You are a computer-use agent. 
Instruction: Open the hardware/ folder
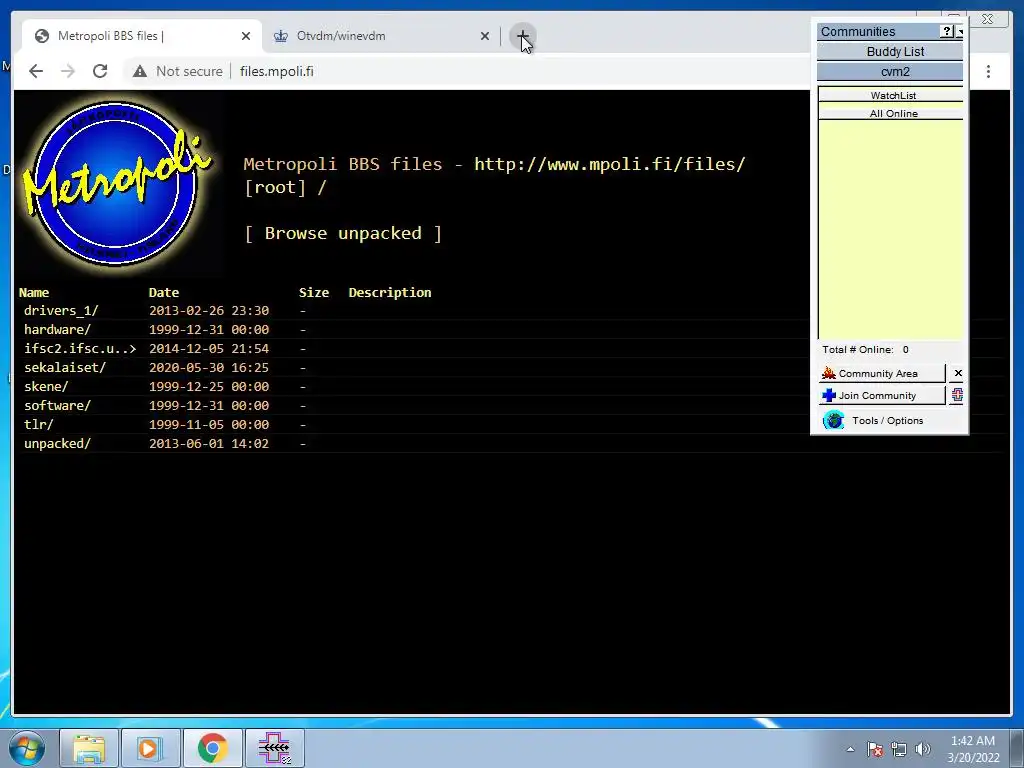click(57, 330)
